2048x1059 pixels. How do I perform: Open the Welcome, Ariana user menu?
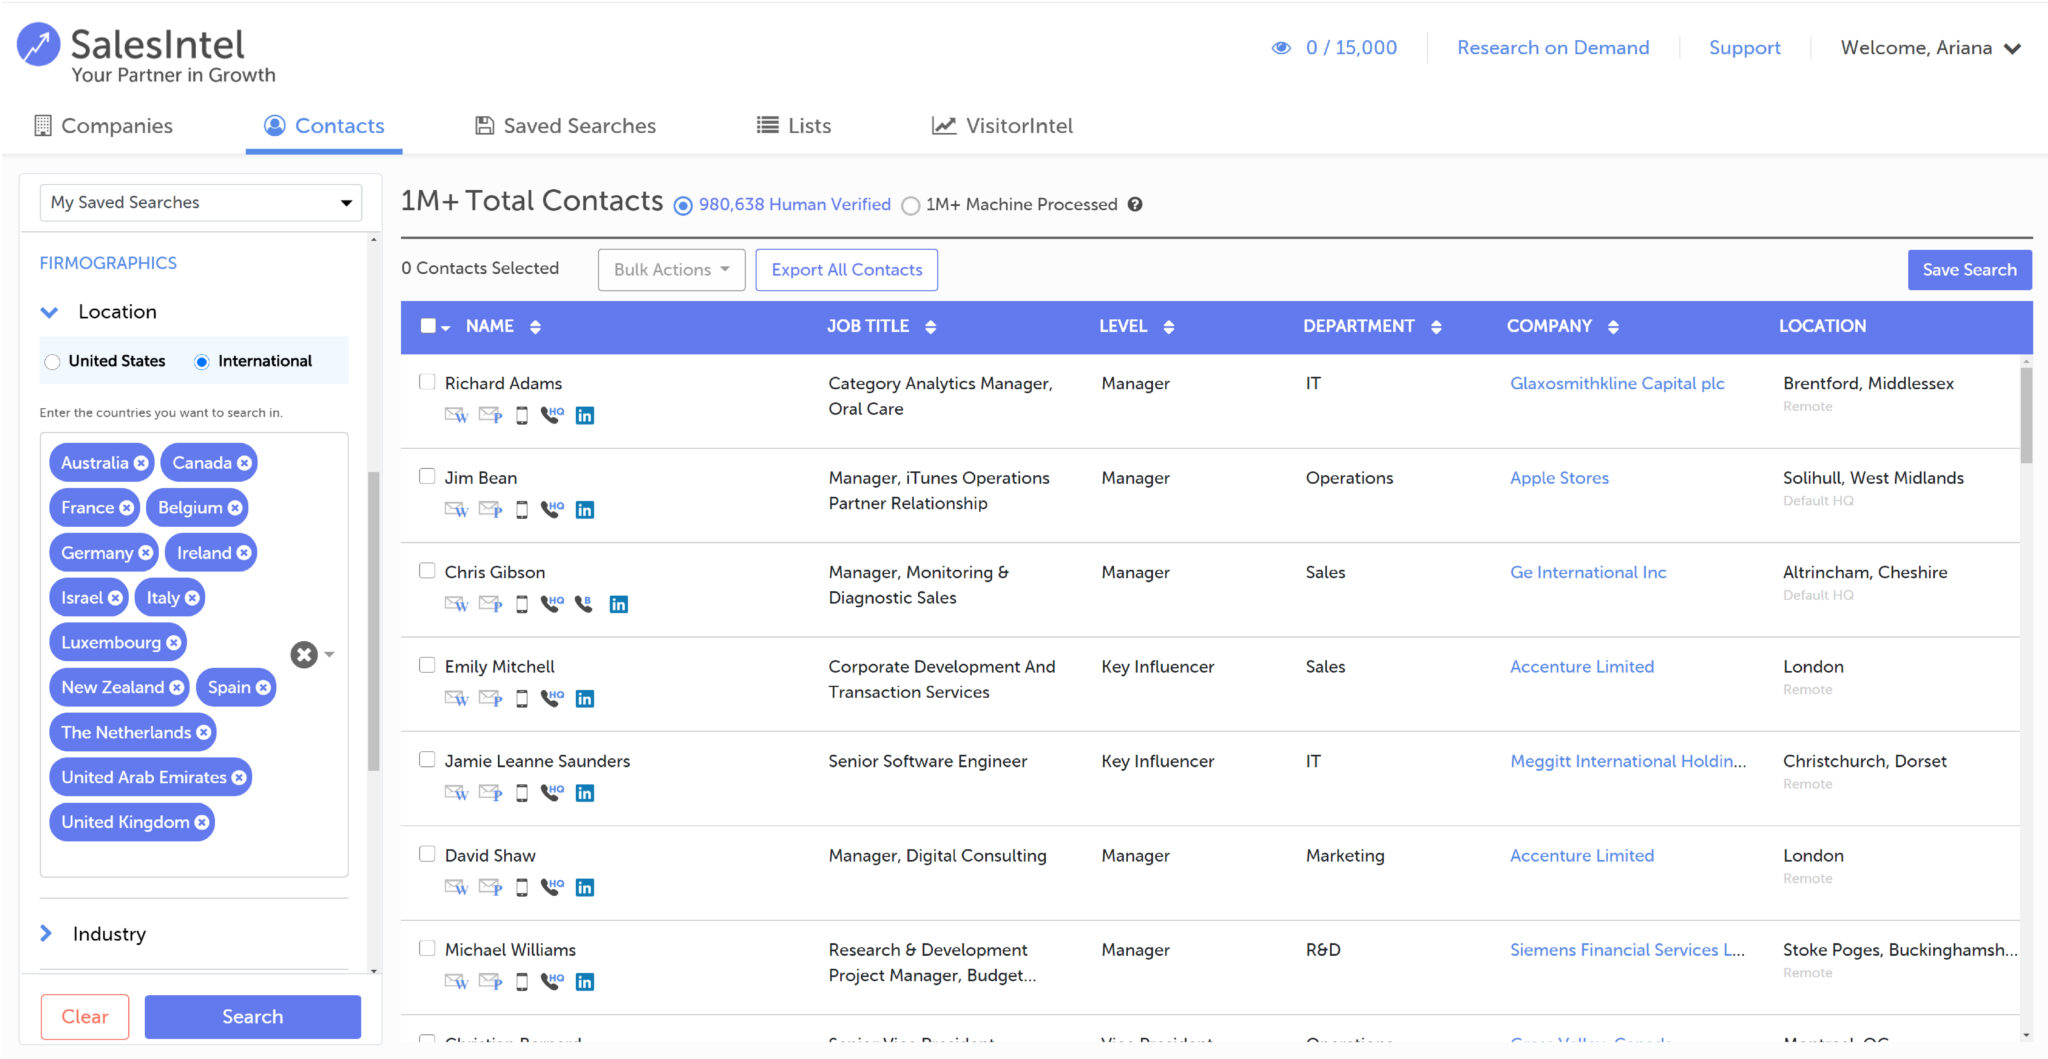[1930, 47]
